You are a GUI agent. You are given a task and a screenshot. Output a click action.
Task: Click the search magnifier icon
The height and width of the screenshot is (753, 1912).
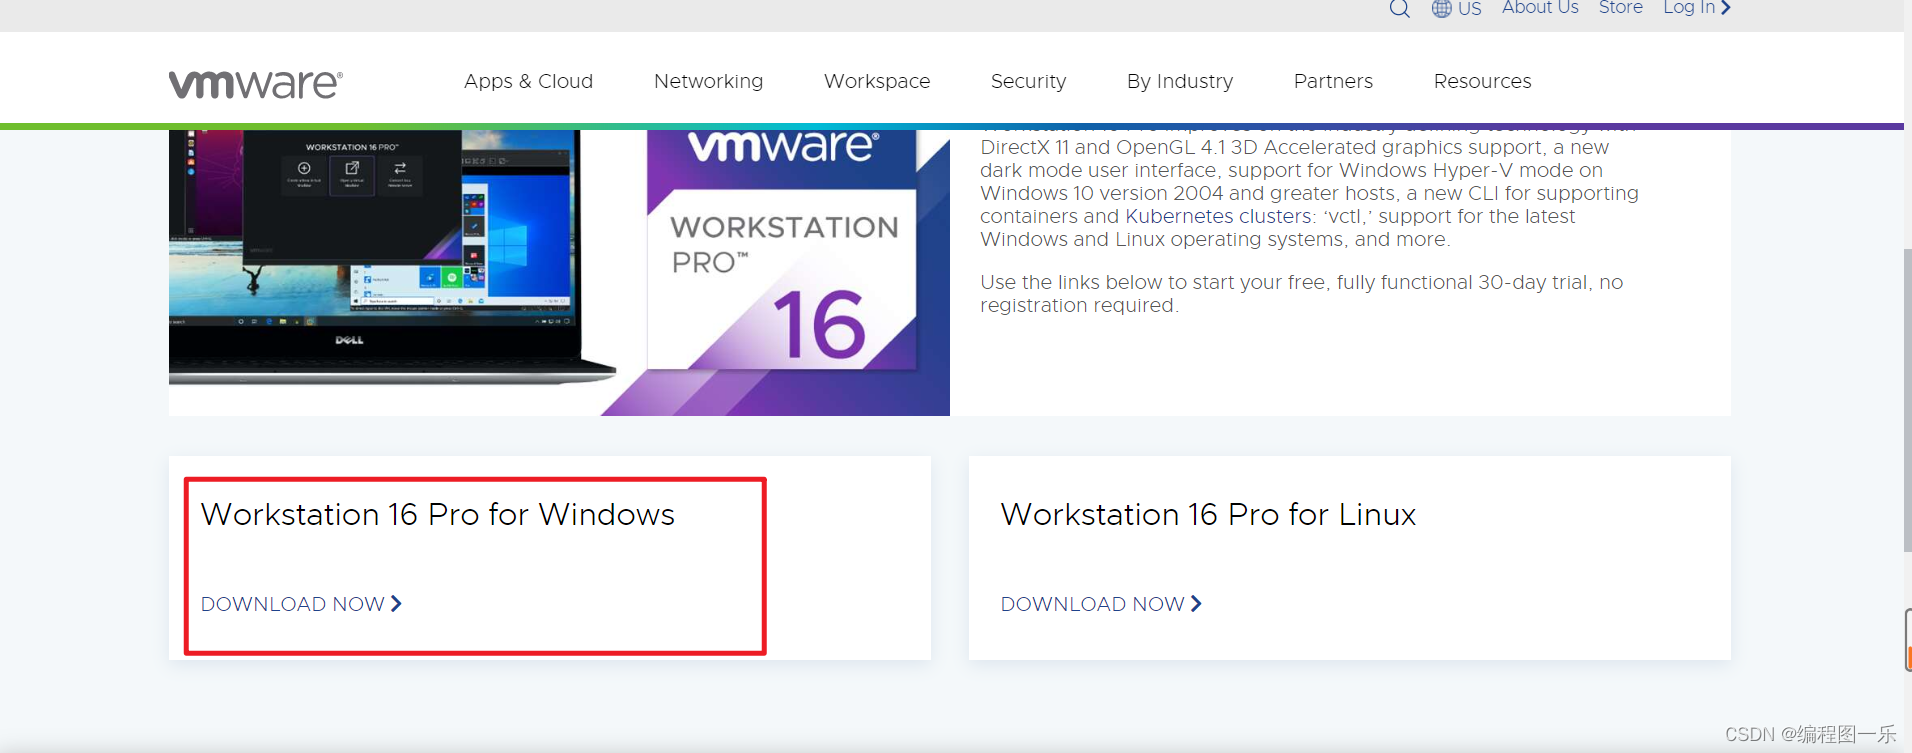coord(1399,9)
